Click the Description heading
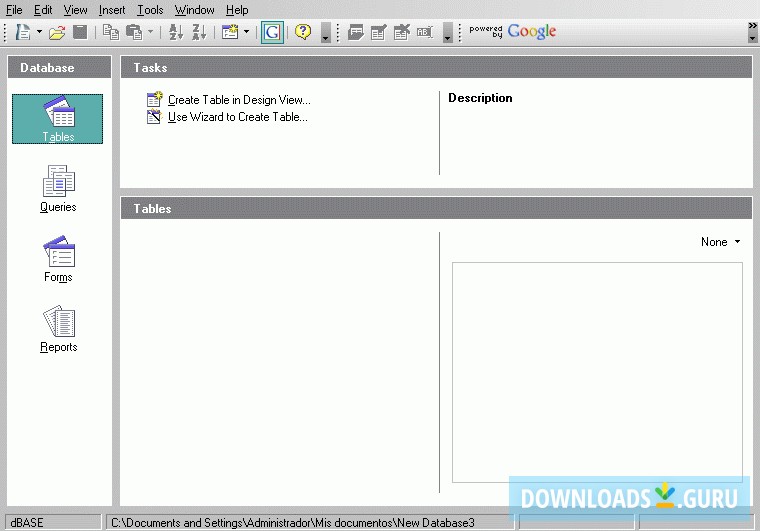The width and height of the screenshot is (760, 531). coord(480,98)
